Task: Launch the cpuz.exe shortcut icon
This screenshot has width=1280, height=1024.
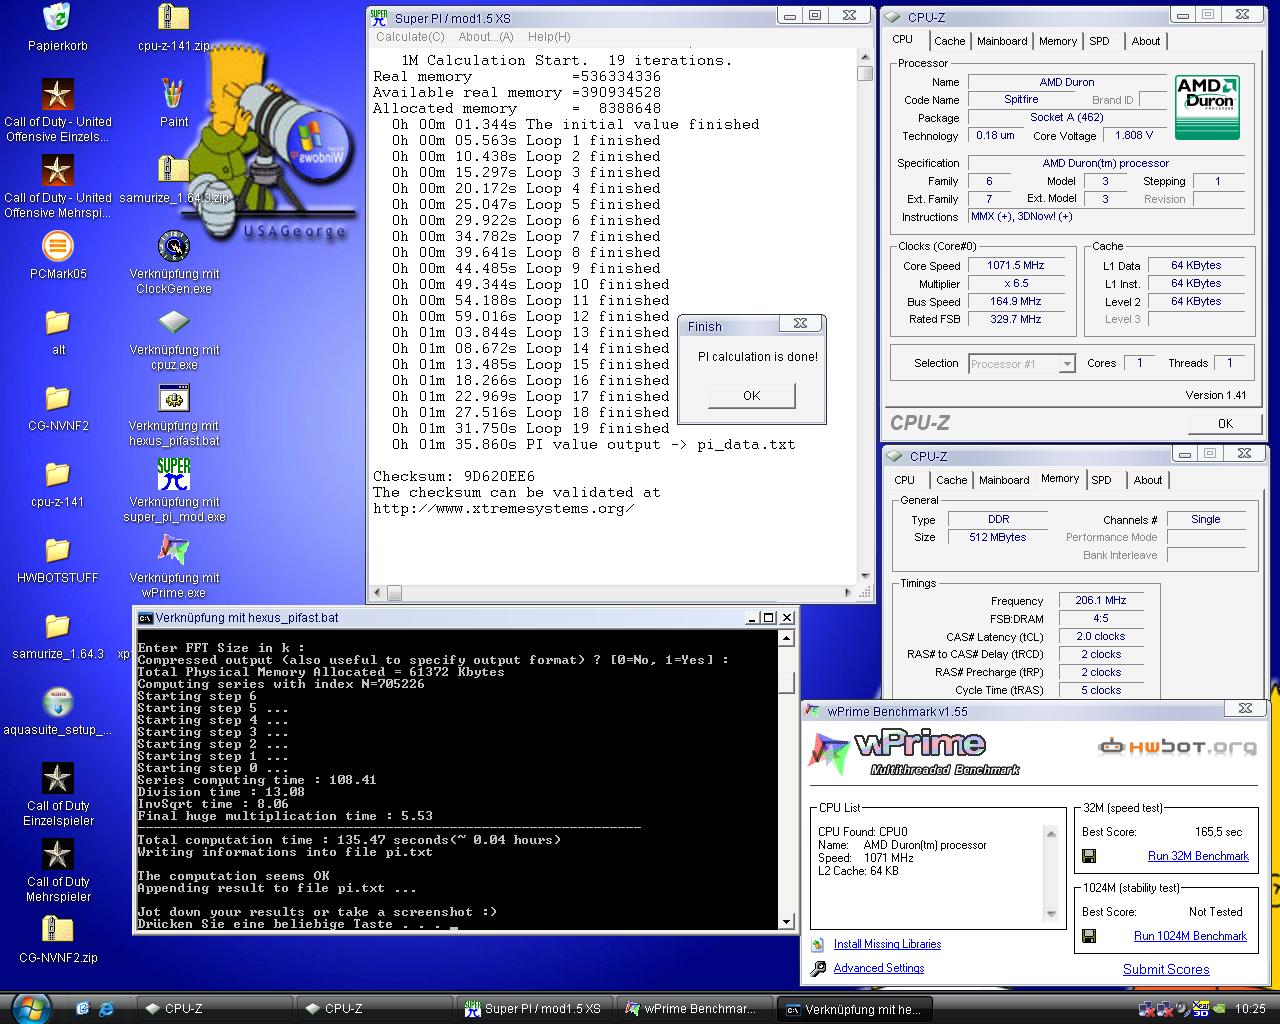Action: [x=174, y=322]
